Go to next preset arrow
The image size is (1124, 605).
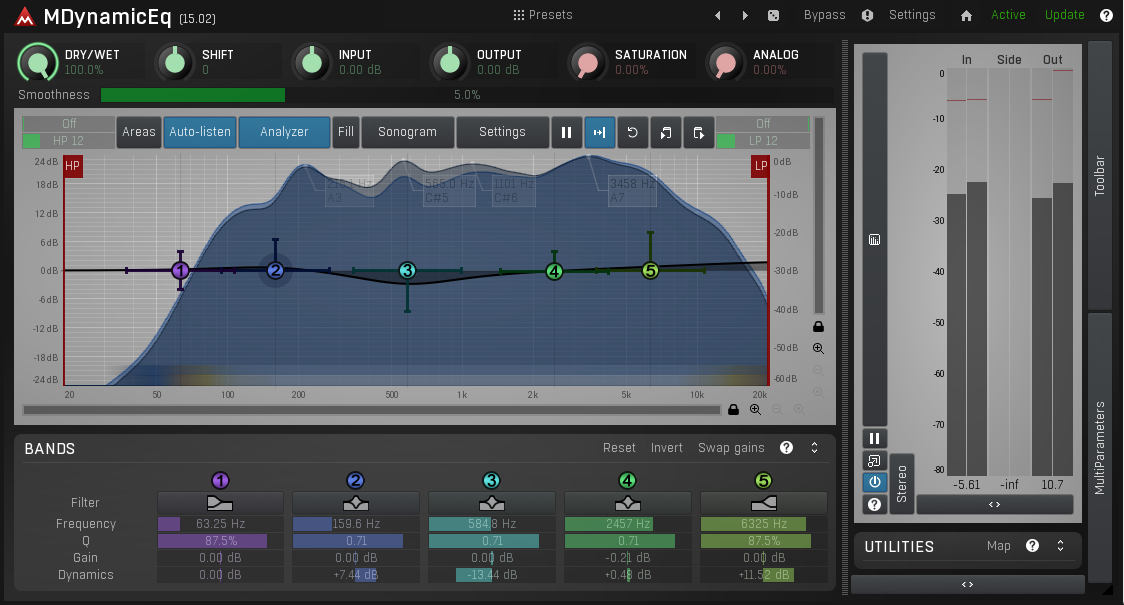745,15
